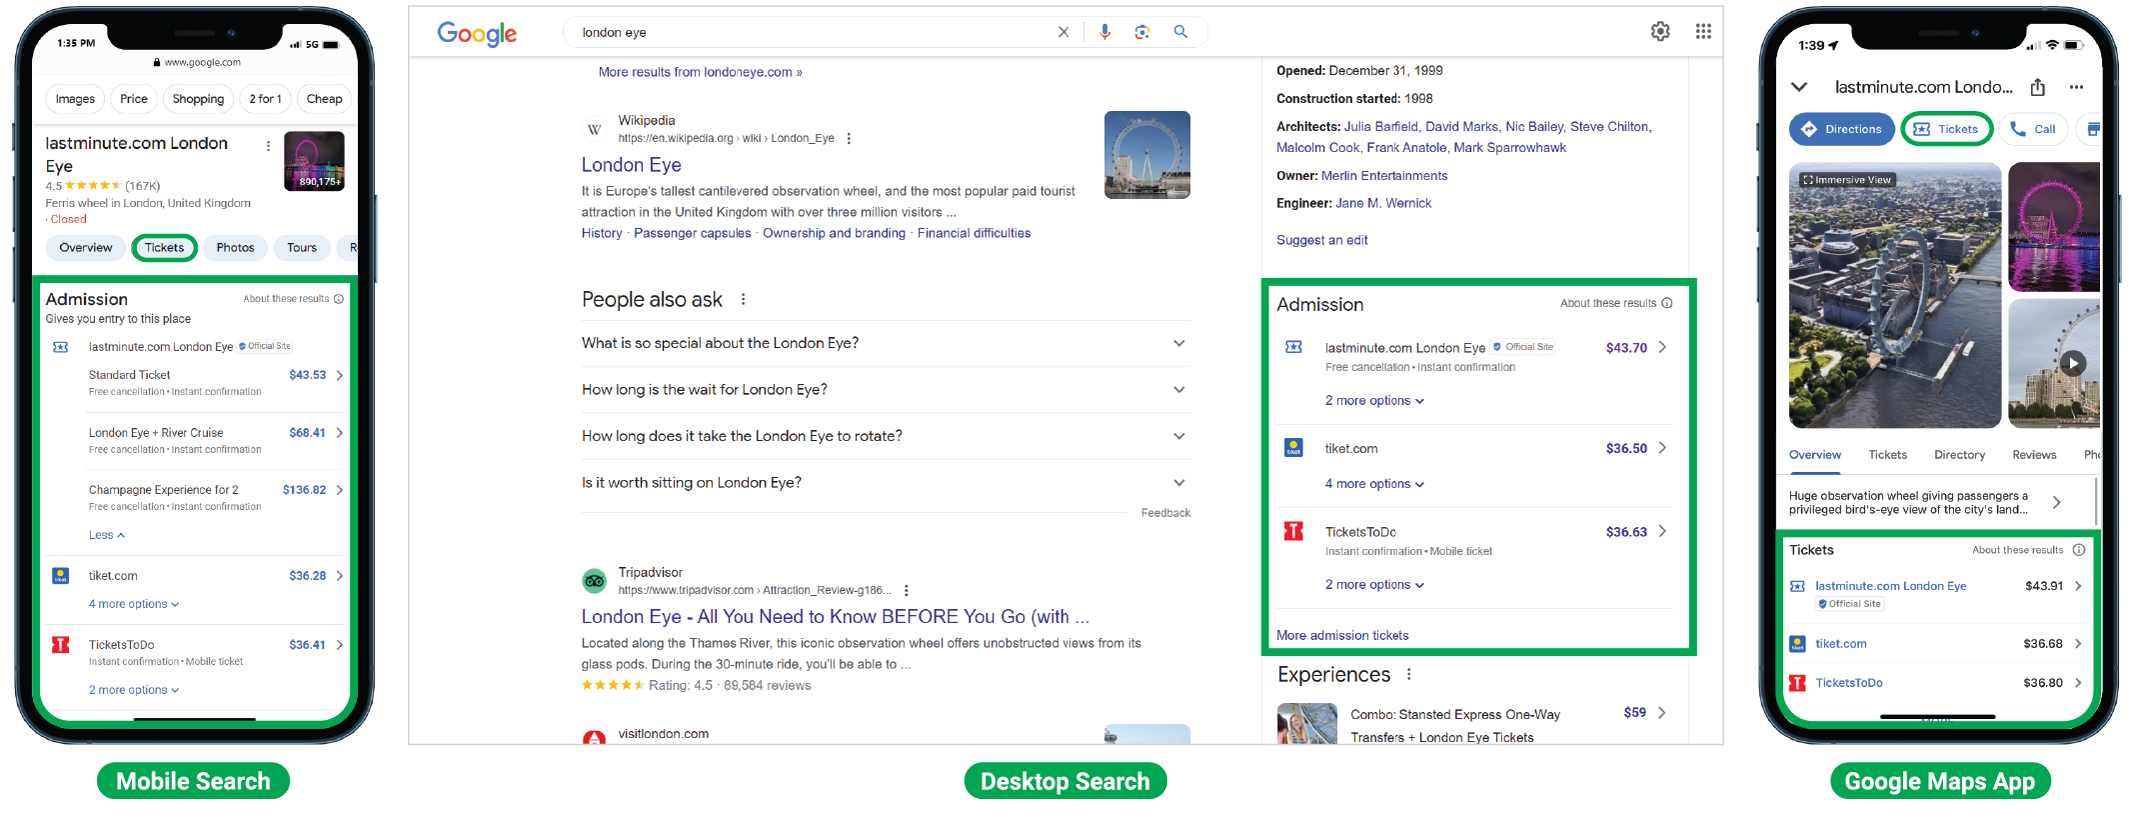The height and width of the screenshot is (815, 2139).
Task: Select Champagne Experience for 2 ticket
Action: coord(215,497)
